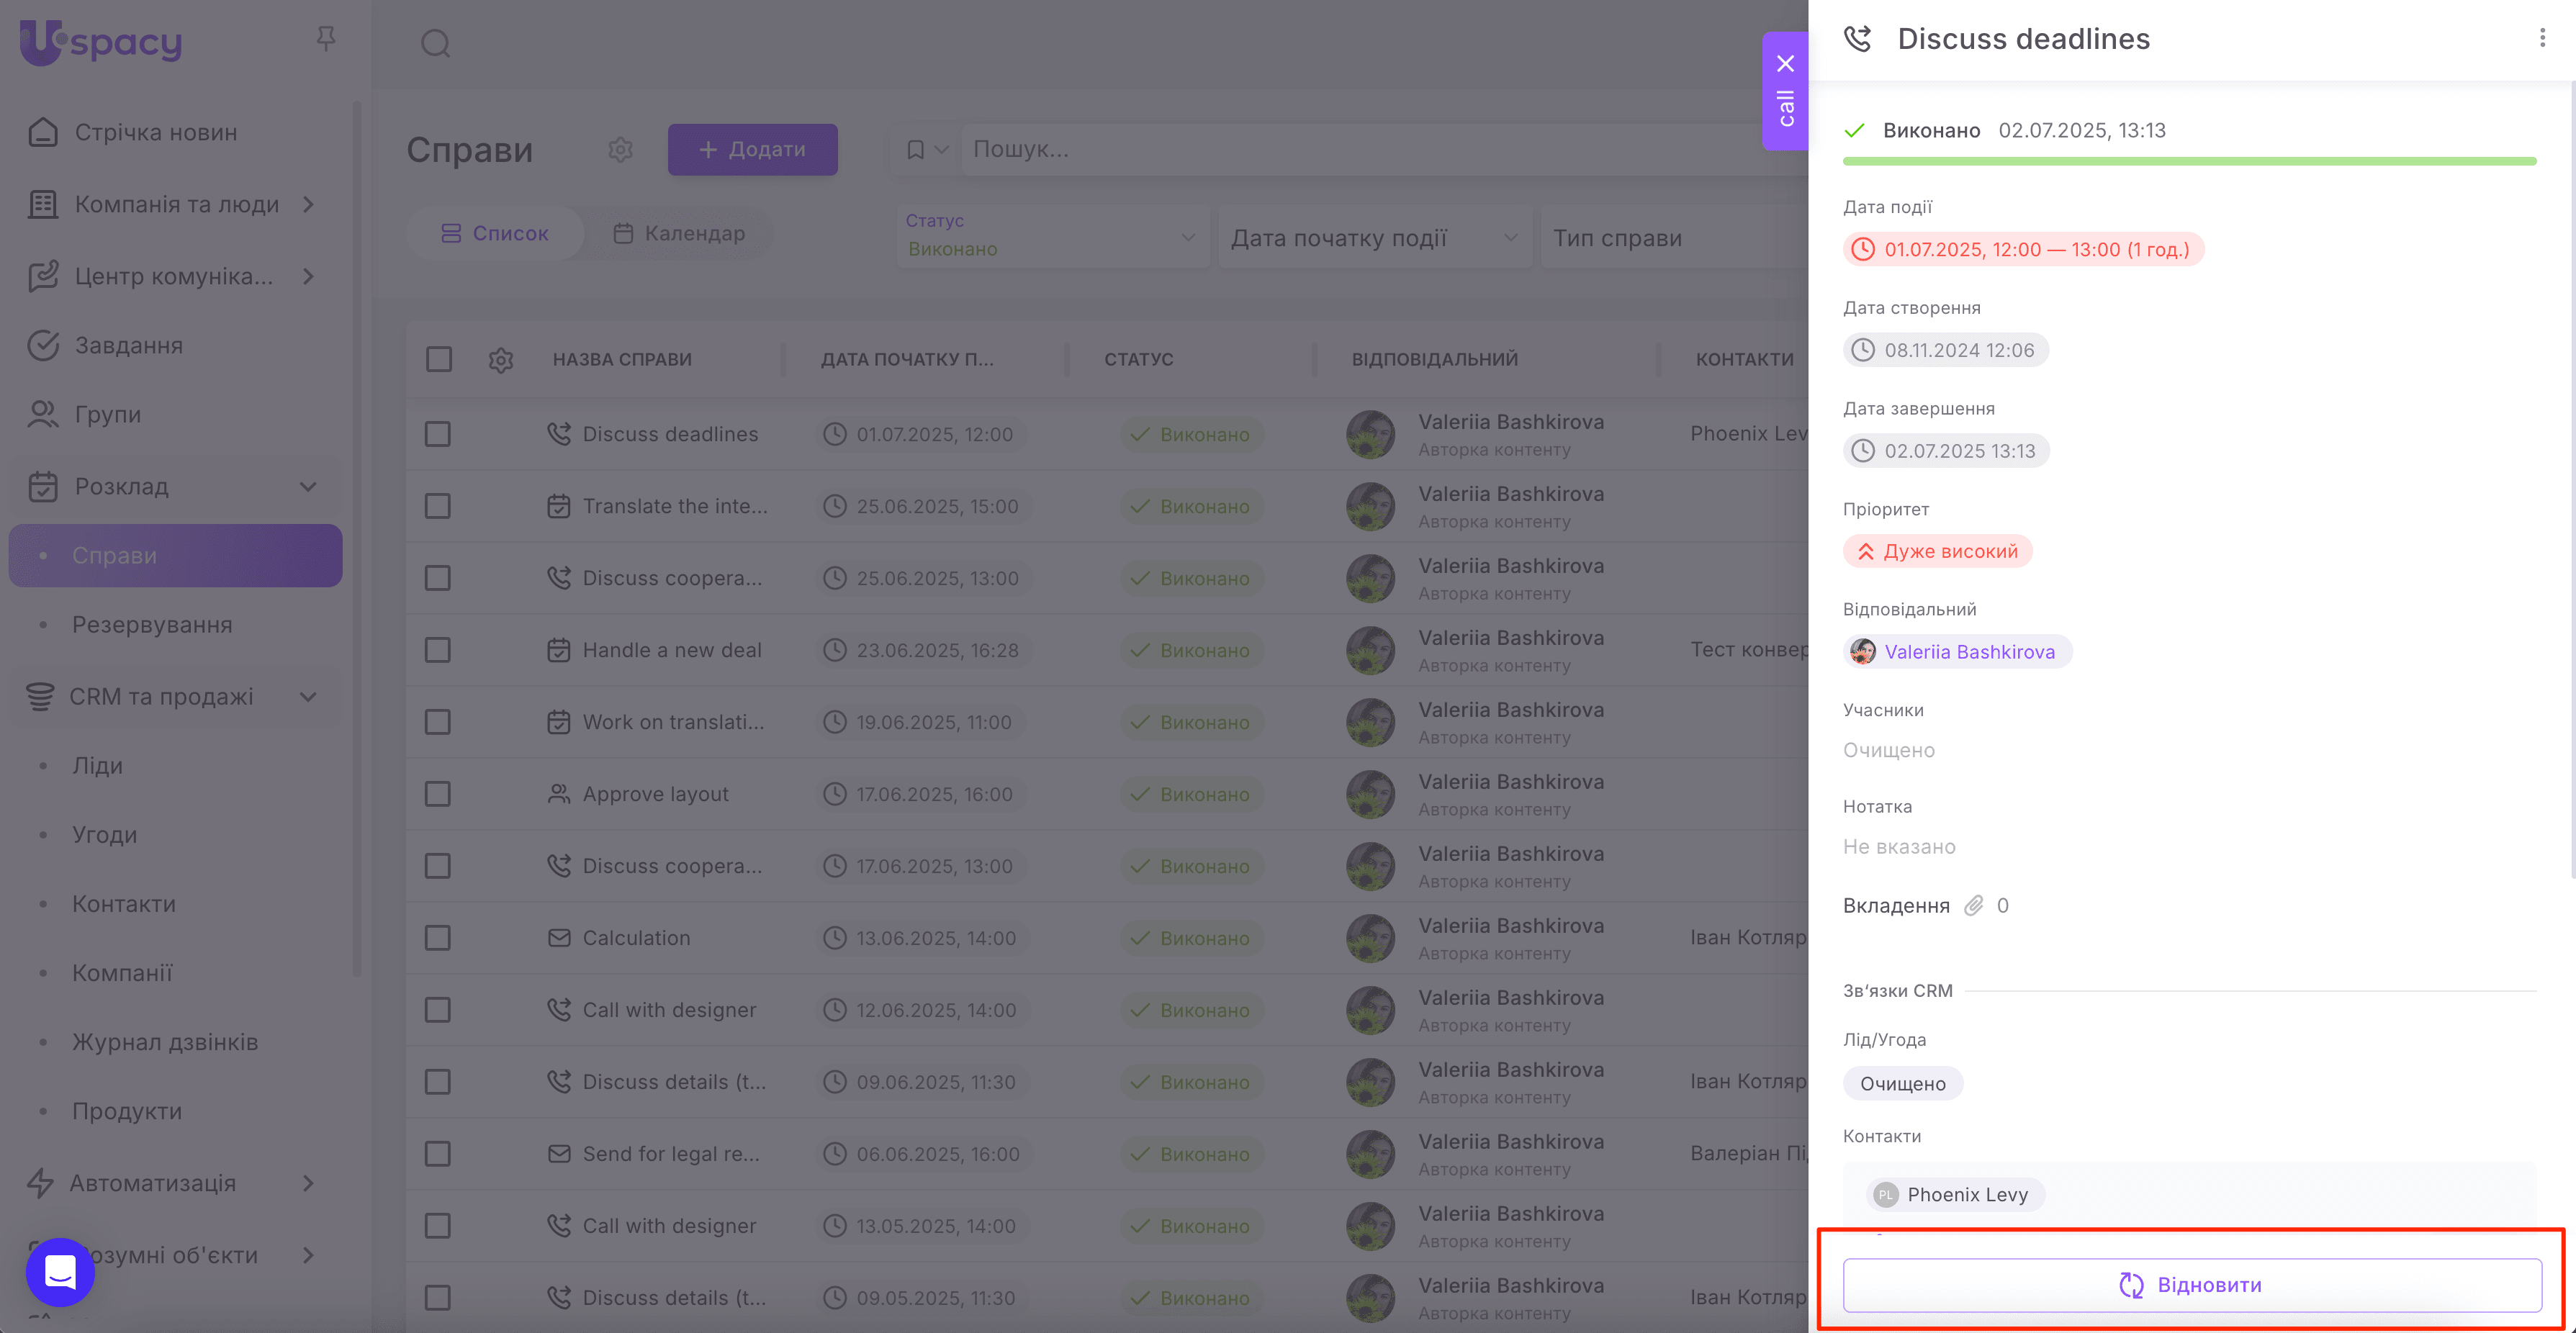Open the Статус Виконано filter dropdown
This screenshot has width=2576, height=1333.
tap(1050, 237)
